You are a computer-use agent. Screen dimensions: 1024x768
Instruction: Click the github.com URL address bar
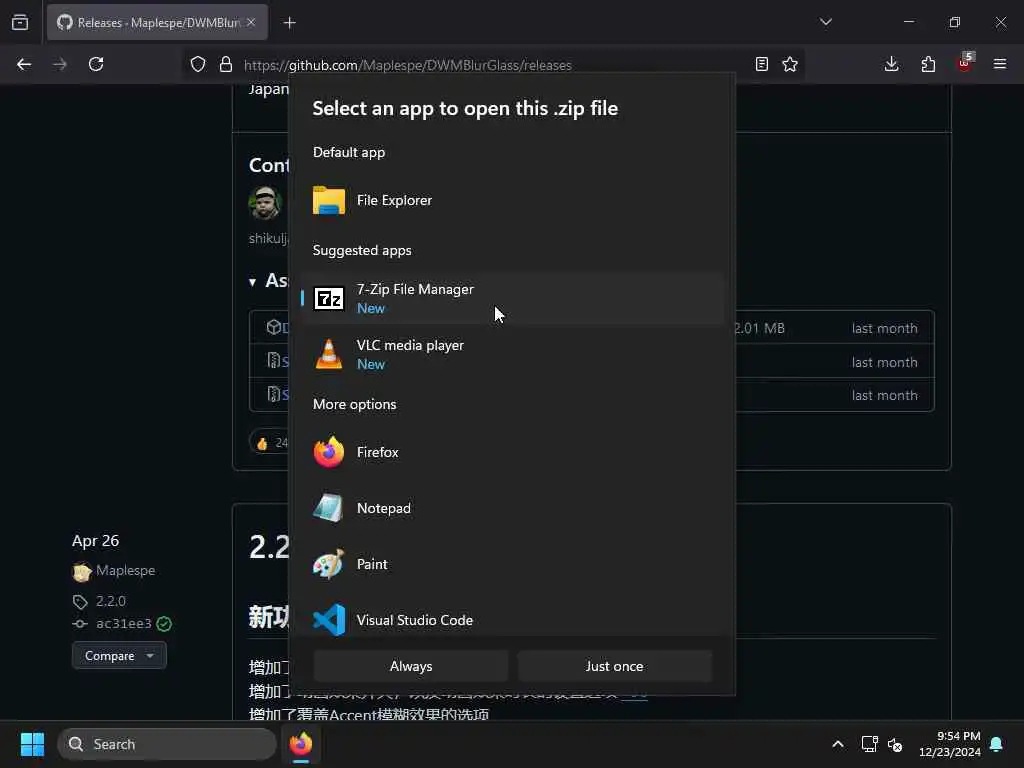point(493,65)
